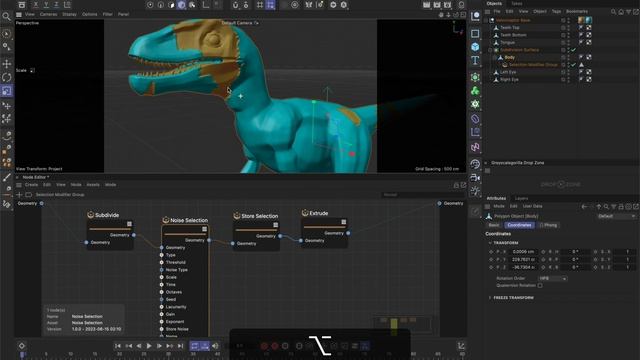Click the hamburger menu icon in viewport
The width and height of the screenshot is (640, 360).
click(19, 14)
